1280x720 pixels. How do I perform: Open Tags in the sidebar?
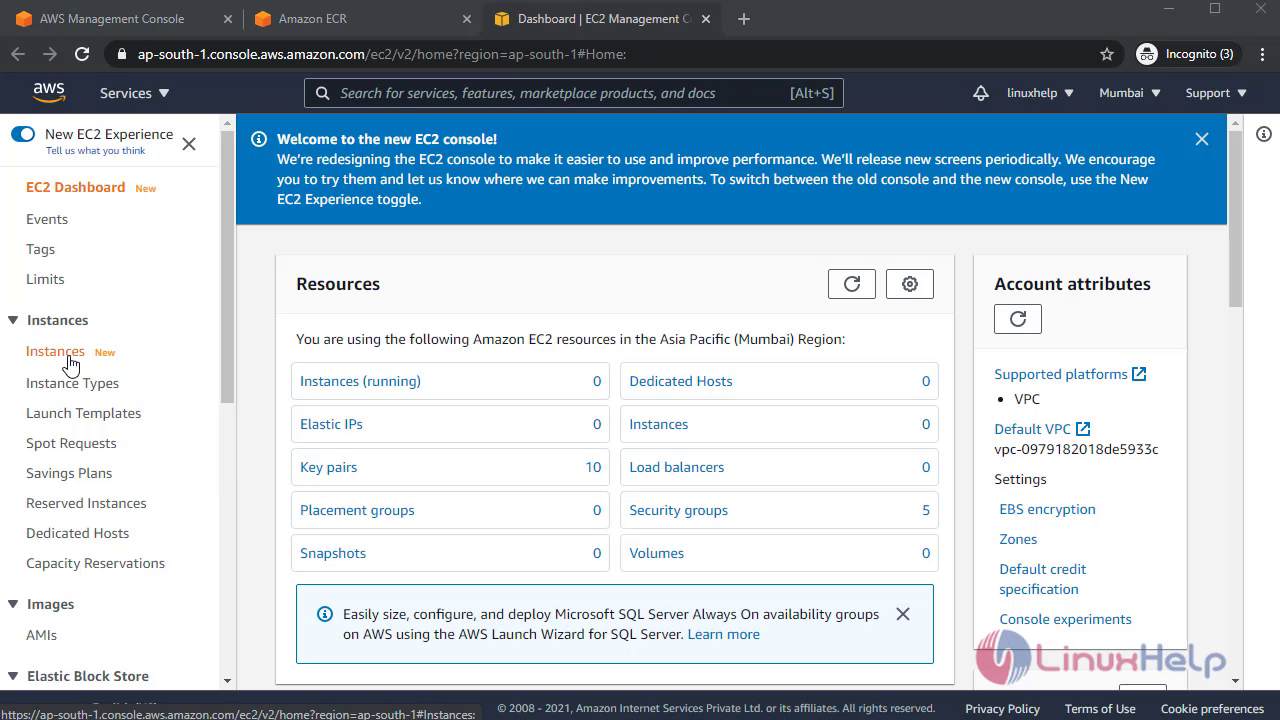click(x=40, y=249)
